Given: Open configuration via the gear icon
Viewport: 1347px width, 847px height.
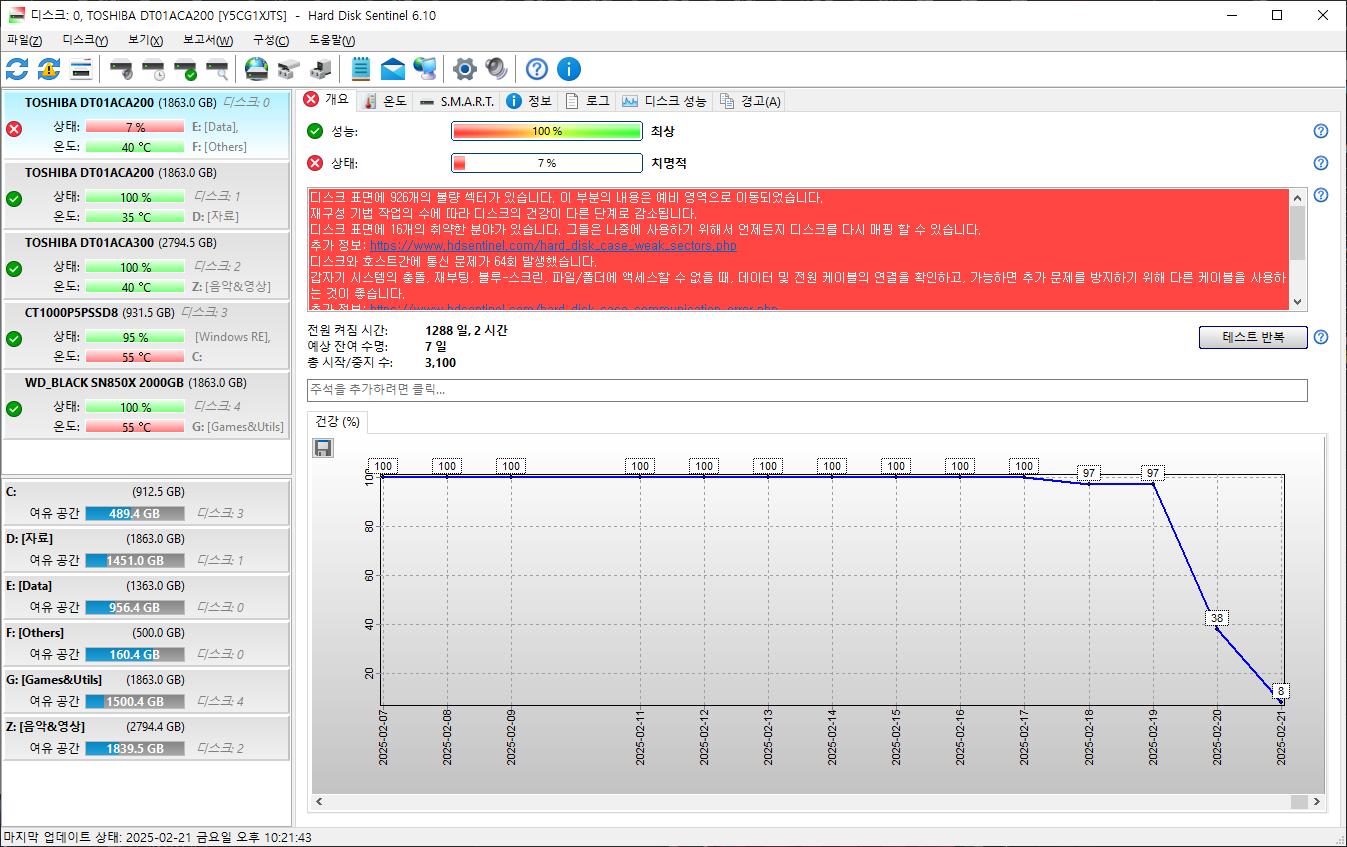Looking at the screenshot, I should [x=464, y=69].
